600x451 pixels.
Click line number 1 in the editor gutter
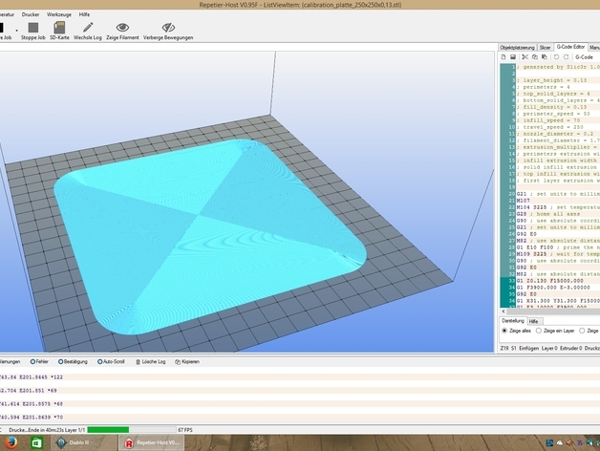point(513,67)
